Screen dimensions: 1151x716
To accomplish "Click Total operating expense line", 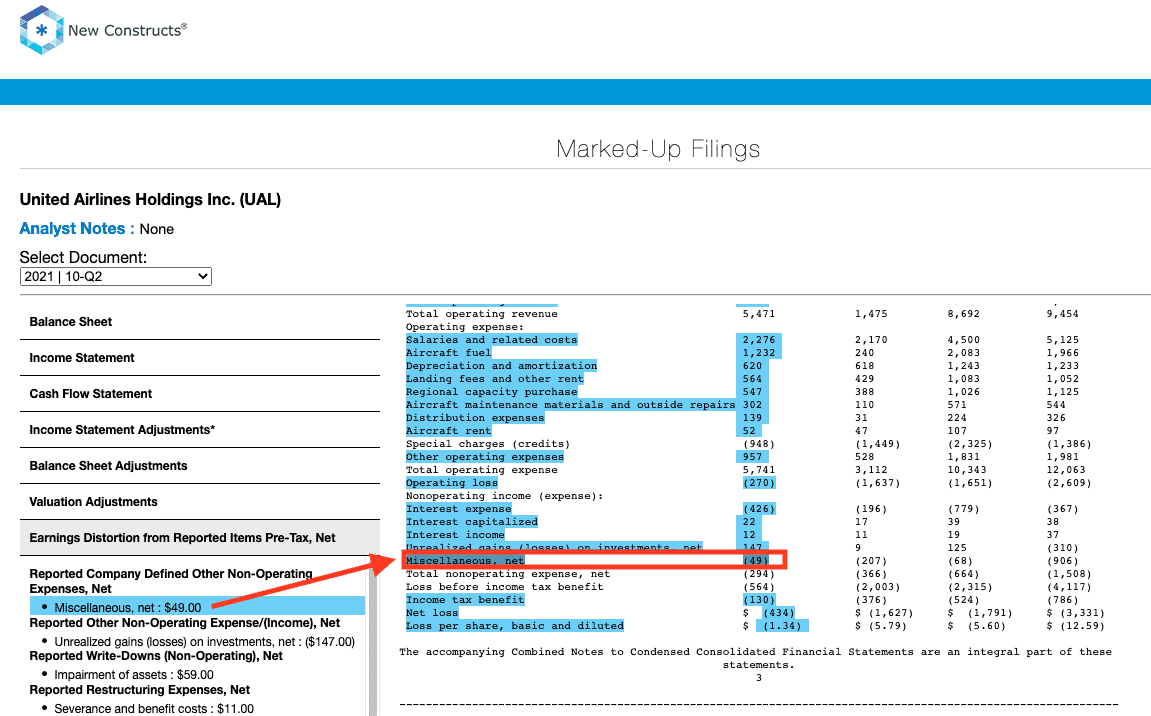I will coord(482,470).
